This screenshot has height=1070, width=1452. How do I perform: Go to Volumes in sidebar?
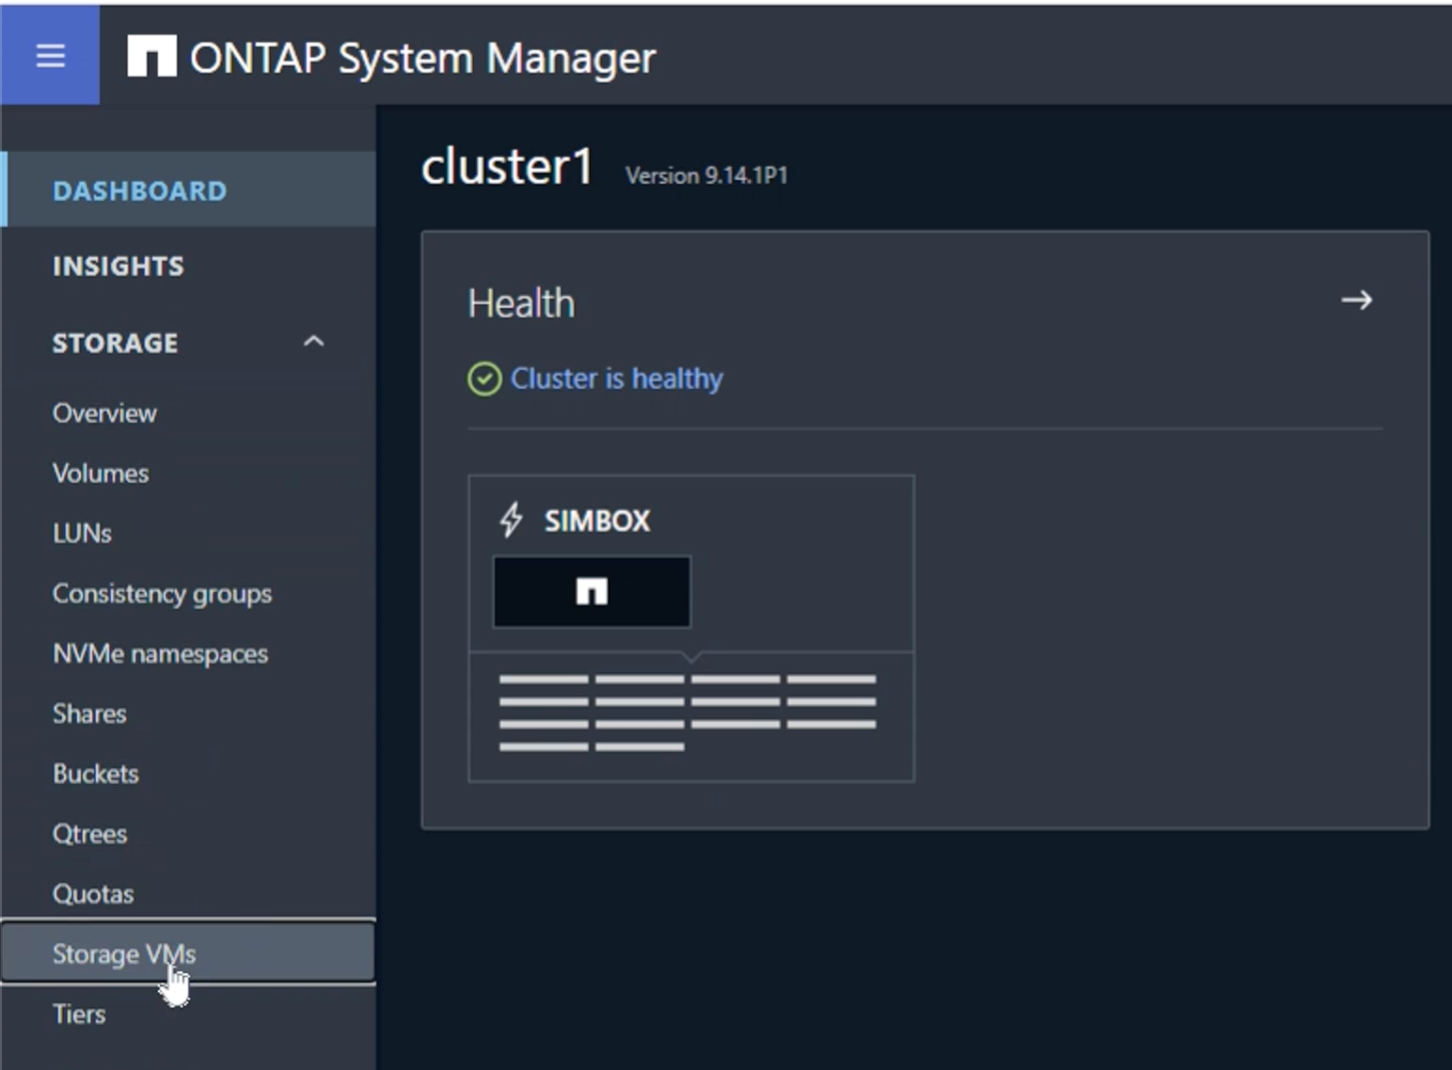[100, 473]
